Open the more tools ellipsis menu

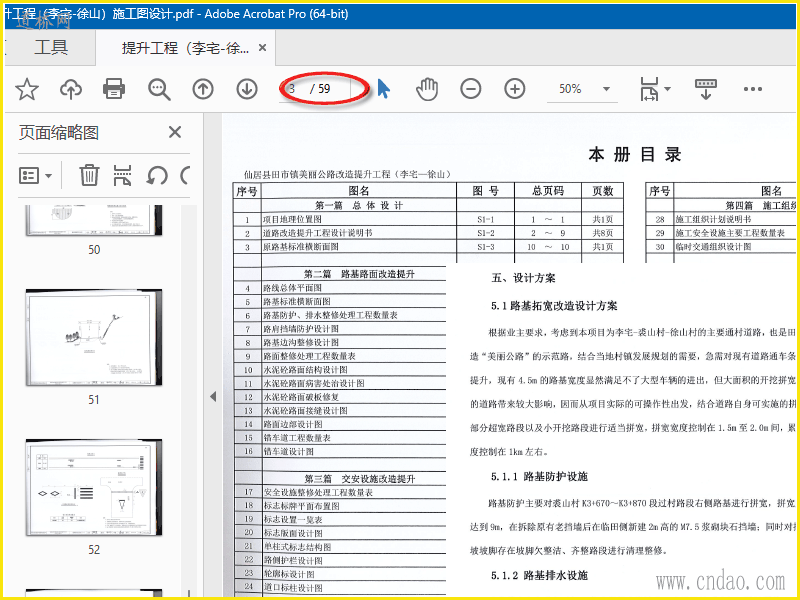(x=753, y=89)
